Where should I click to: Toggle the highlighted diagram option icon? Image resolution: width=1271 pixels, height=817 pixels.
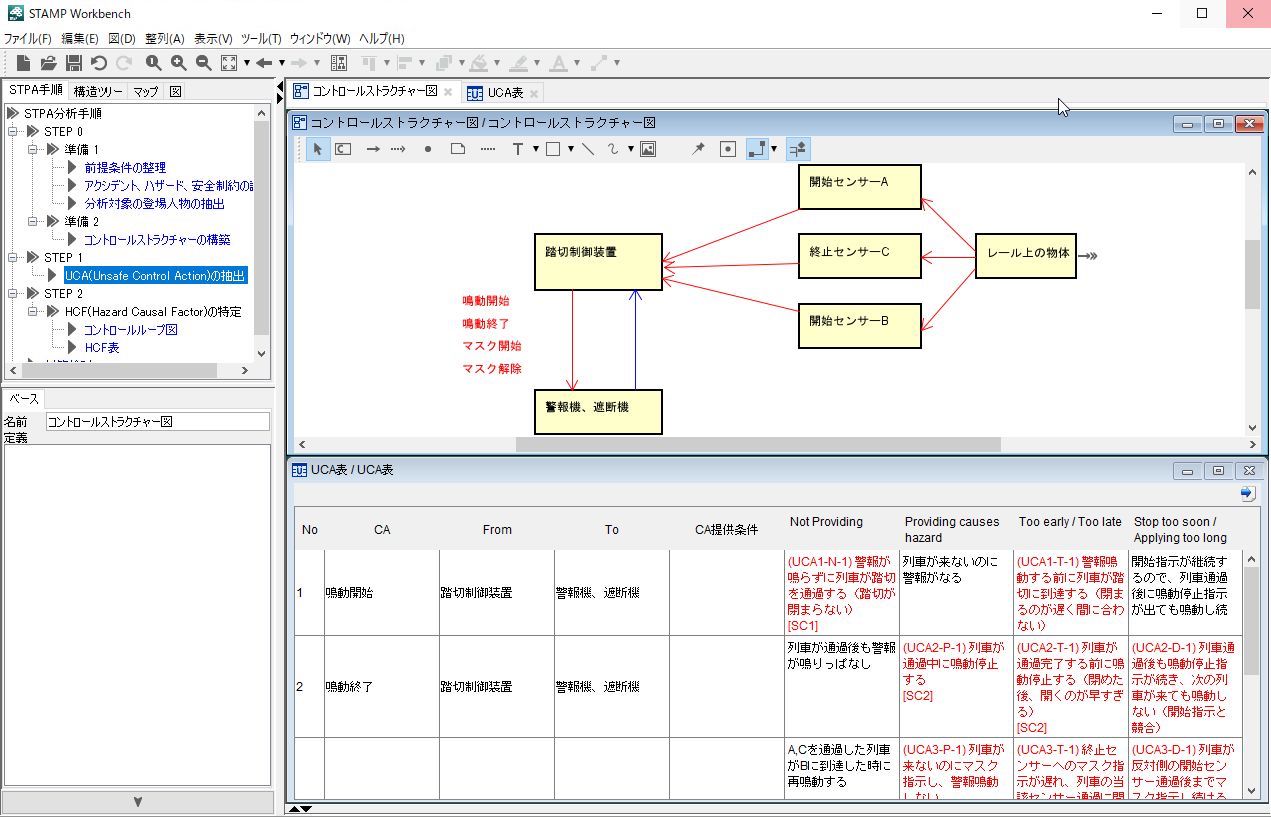pos(797,149)
